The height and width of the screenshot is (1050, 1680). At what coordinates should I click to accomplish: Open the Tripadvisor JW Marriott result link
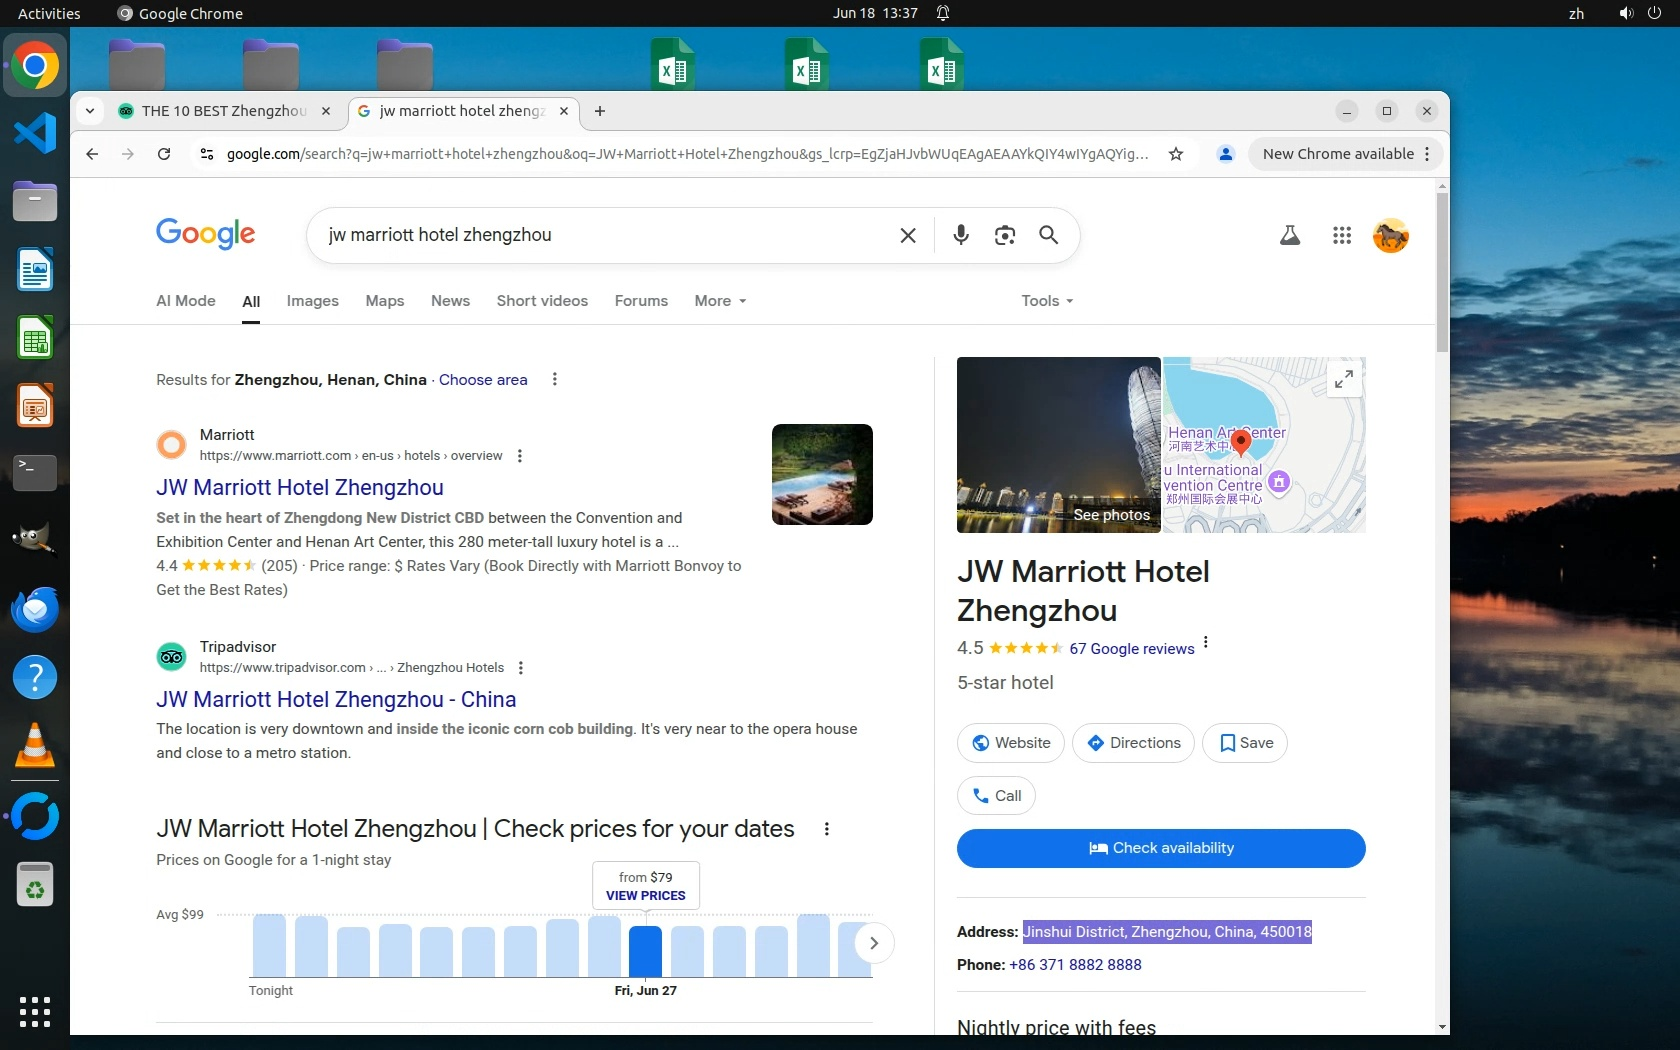click(336, 699)
